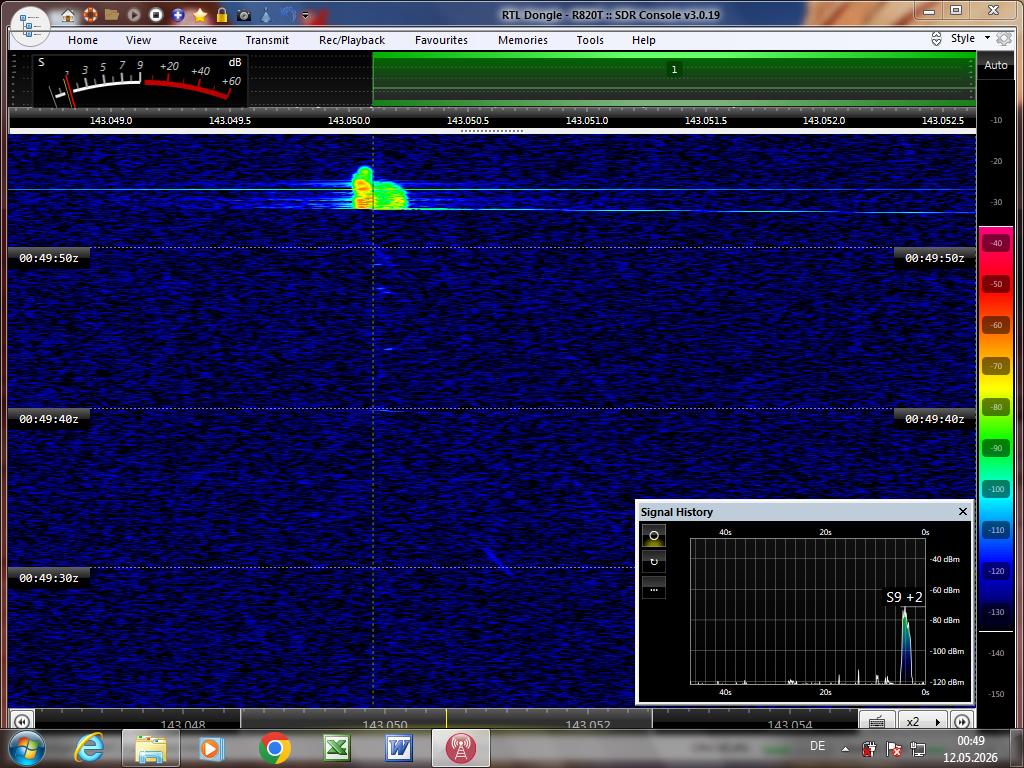
Task: Switch to the Receive ribbon tab
Action: (x=198, y=40)
